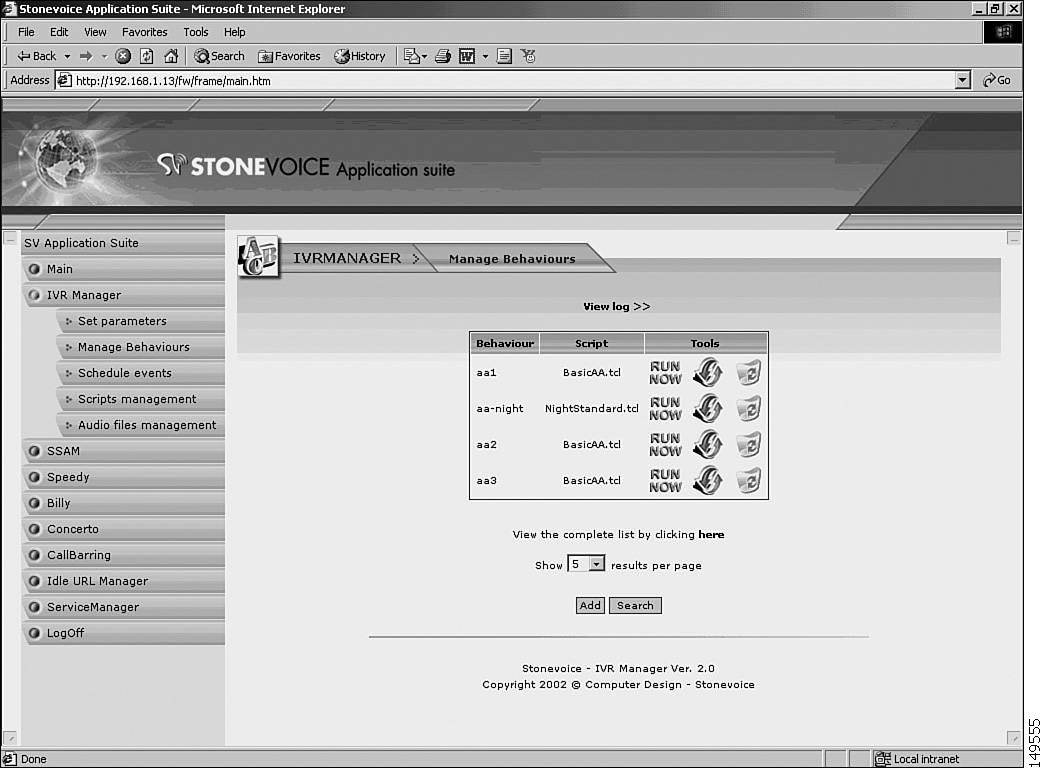Screen dimensions: 1041x768
Task: Click the recycle bin icon for aa3
Action: point(748,480)
